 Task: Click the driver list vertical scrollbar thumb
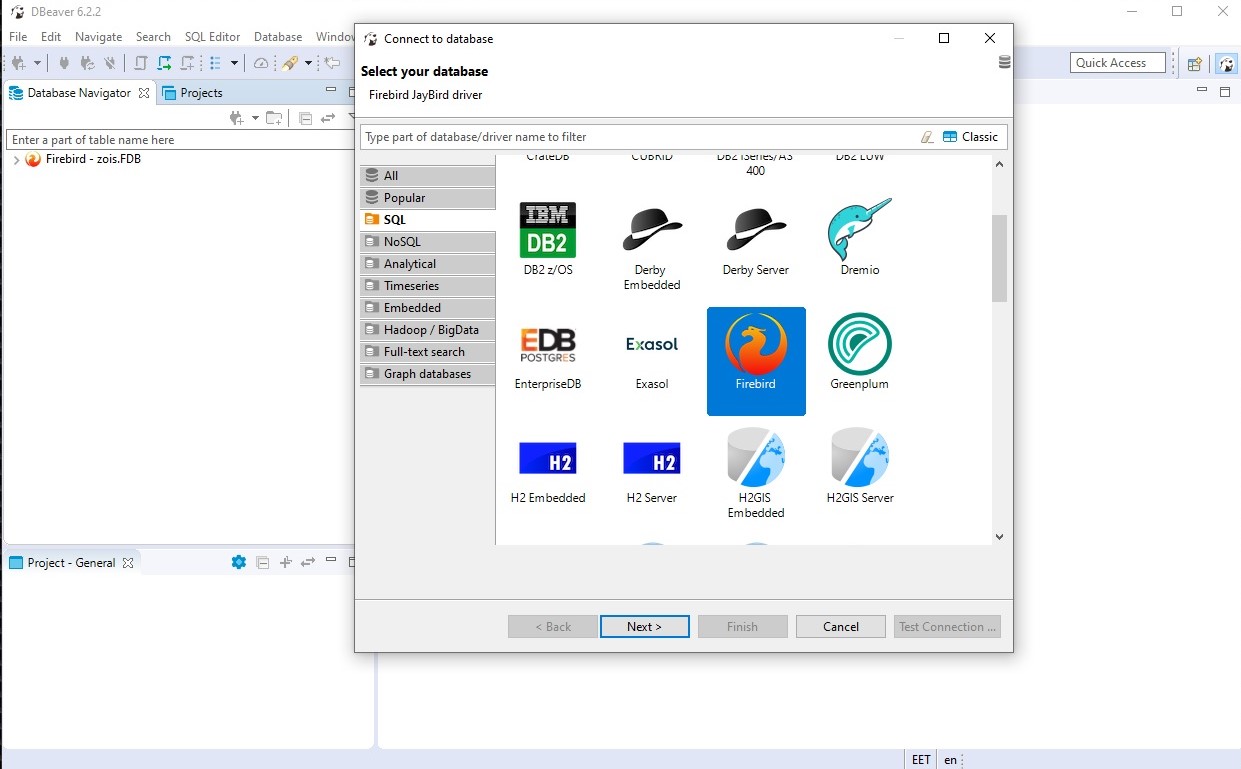click(x=999, y=258)
